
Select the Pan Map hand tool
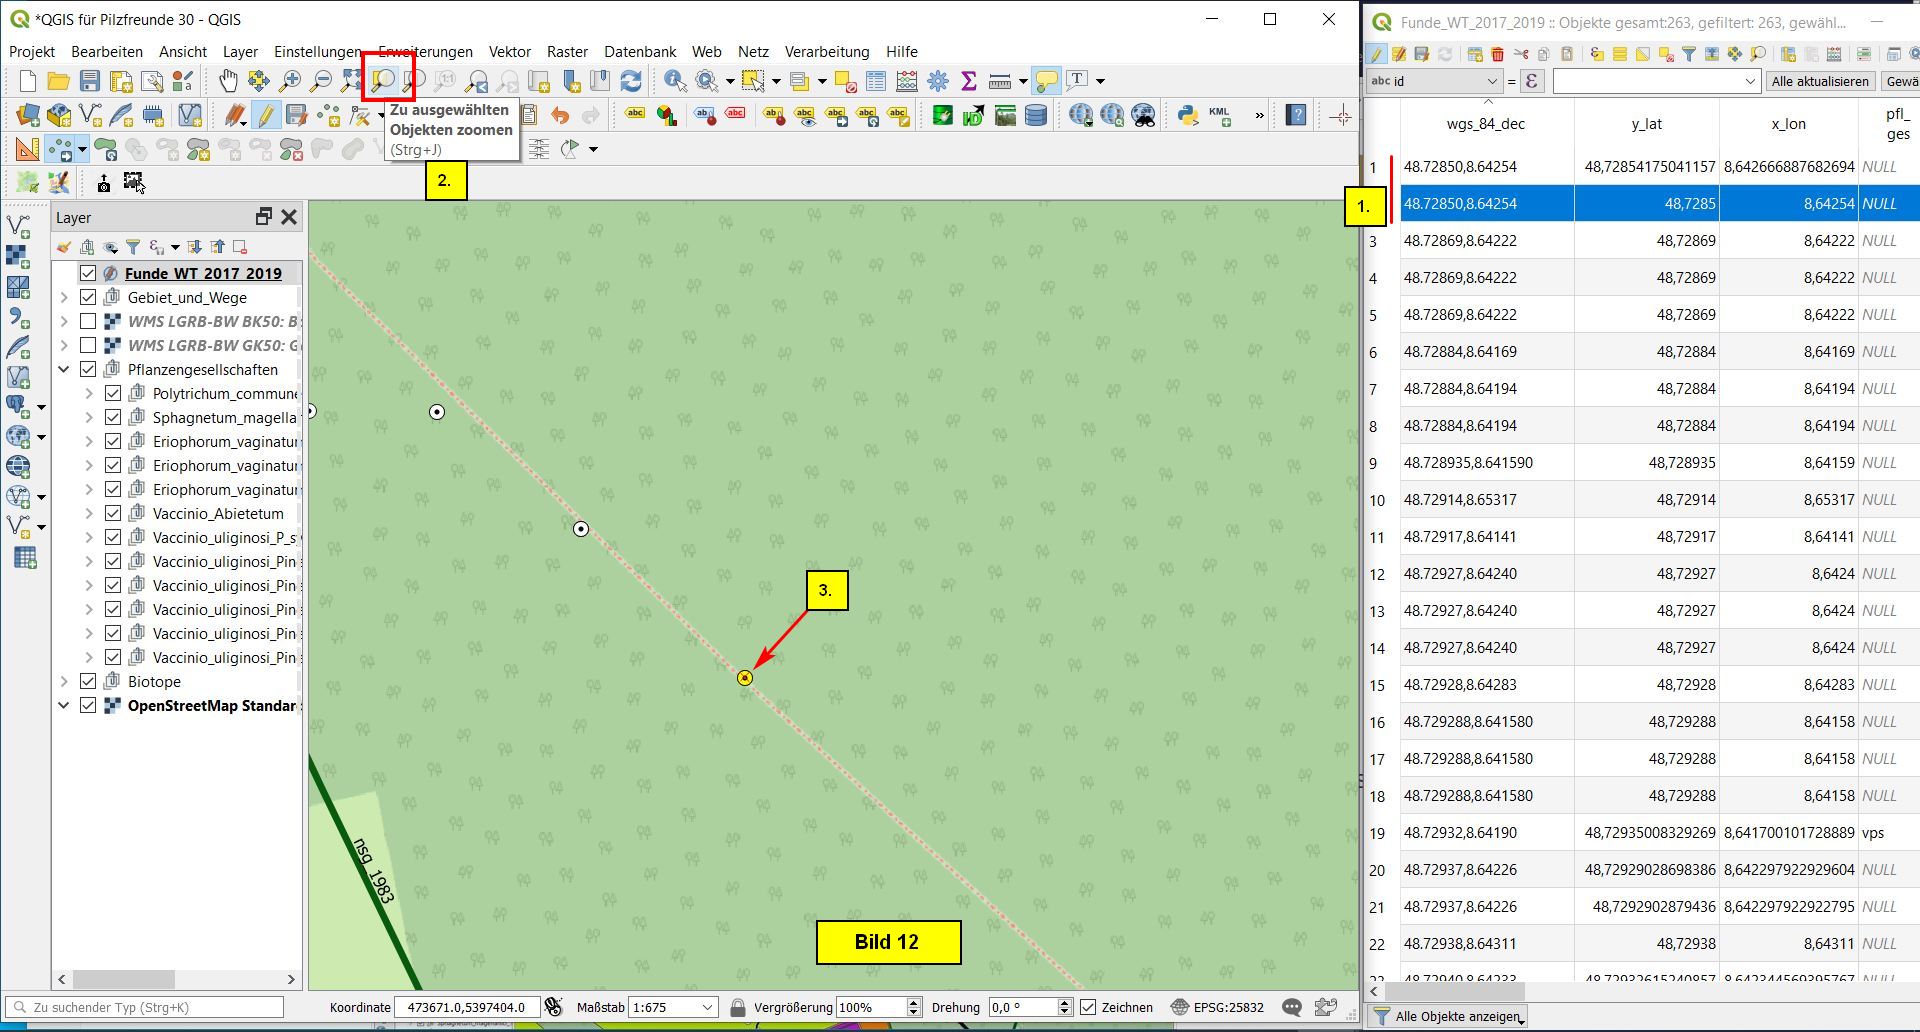(x=228, y=81)
